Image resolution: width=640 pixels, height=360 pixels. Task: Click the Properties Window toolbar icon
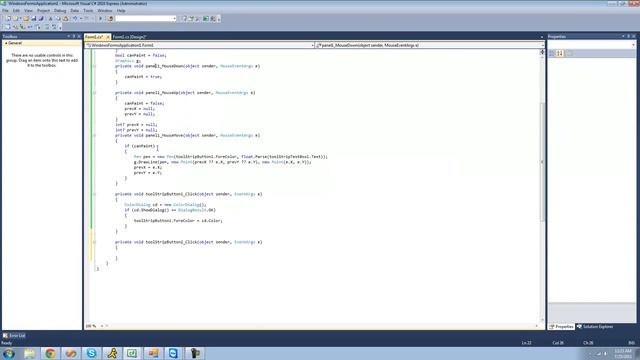(x=191, y=18)
